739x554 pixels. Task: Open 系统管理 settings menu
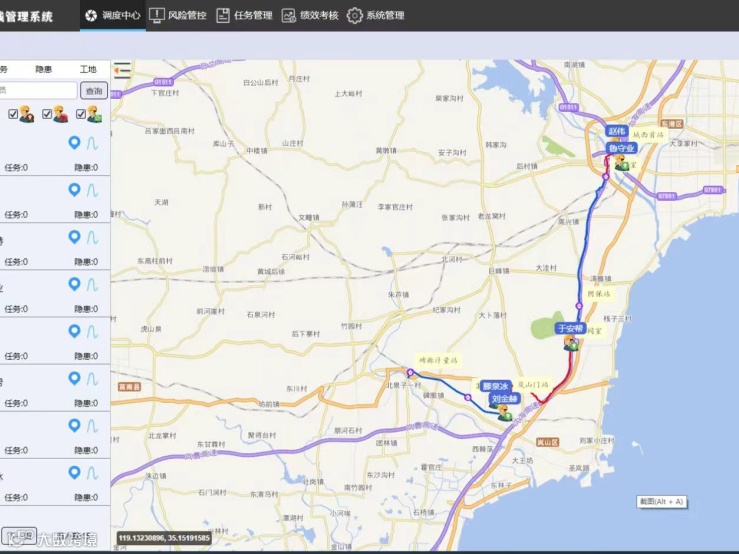[376, 16]
